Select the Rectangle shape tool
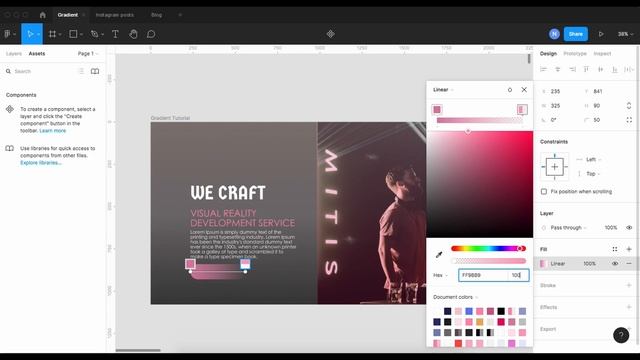The height and width of the screenshot is (360, 640). [73, 34]
